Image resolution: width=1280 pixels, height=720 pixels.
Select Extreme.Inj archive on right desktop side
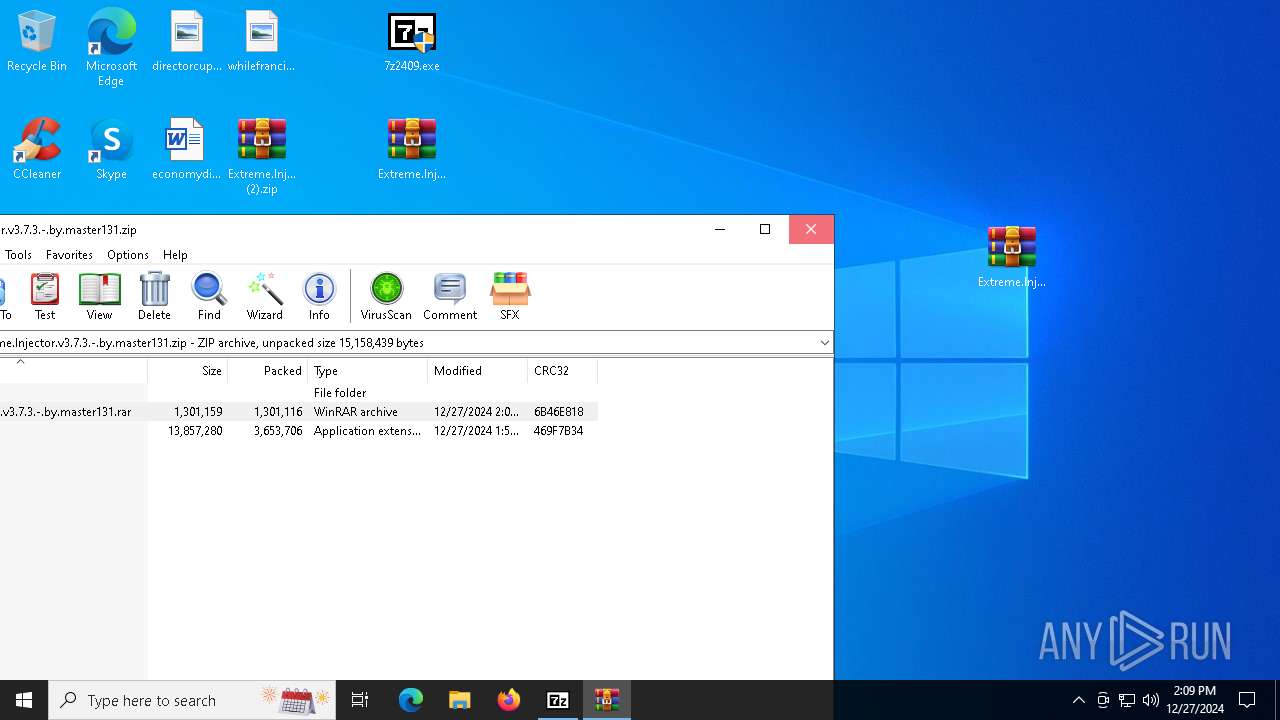tap(1012, 257)
